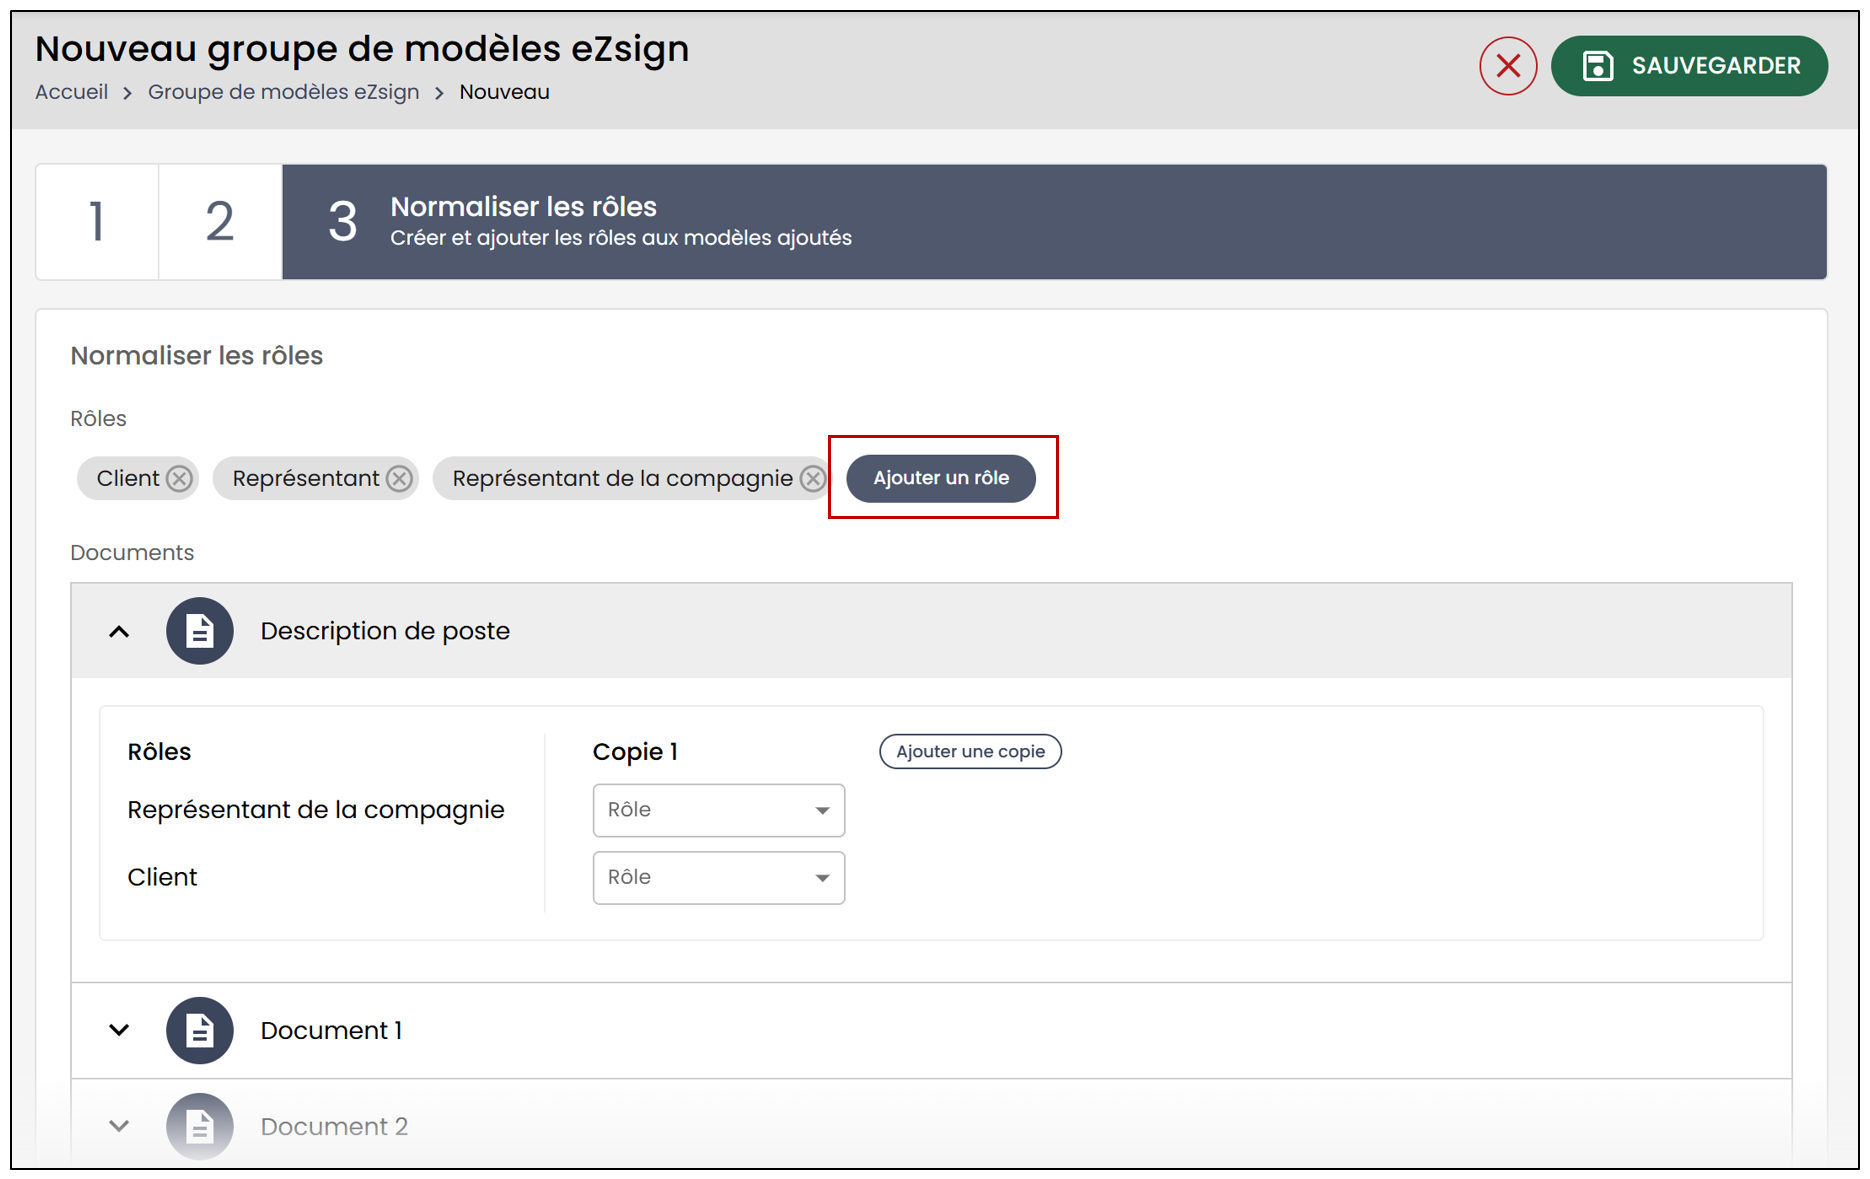1870x1179 pixels.
Task: Open Groupe de modèles eZsign breadcrumb
Action: [x=284, y=92]
